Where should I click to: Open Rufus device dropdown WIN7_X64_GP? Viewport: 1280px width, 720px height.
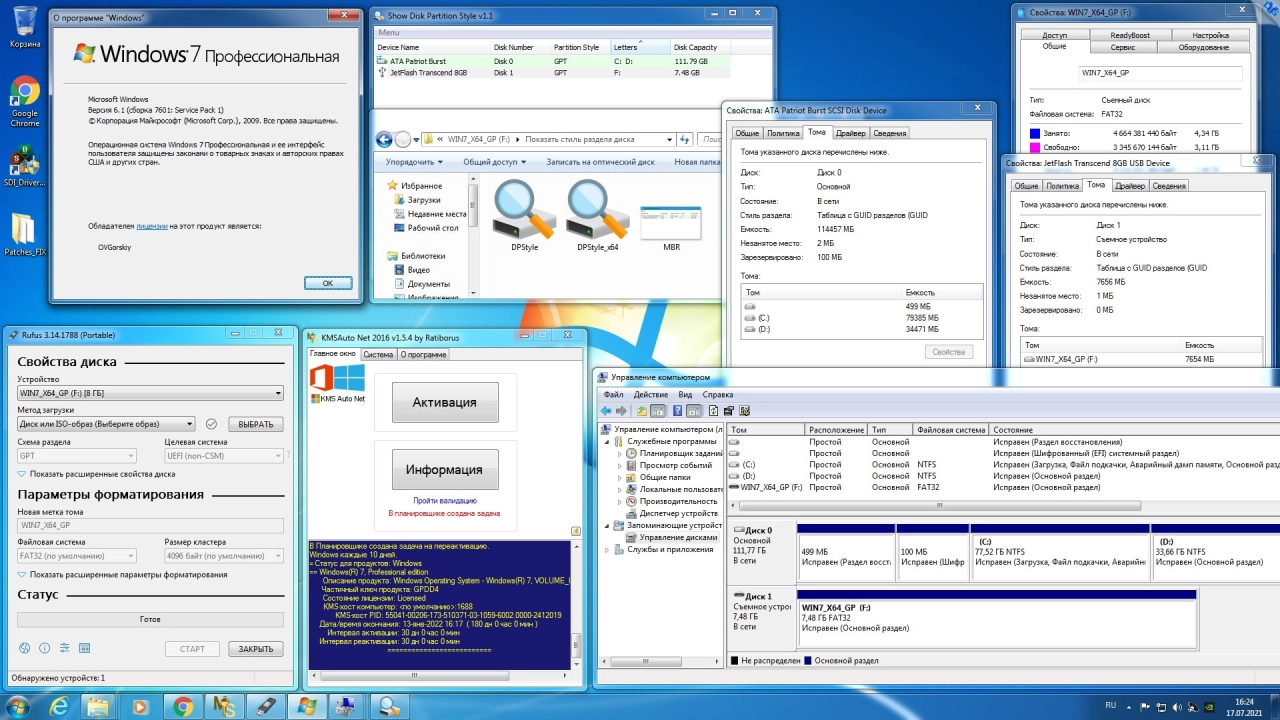coord(150,393)
